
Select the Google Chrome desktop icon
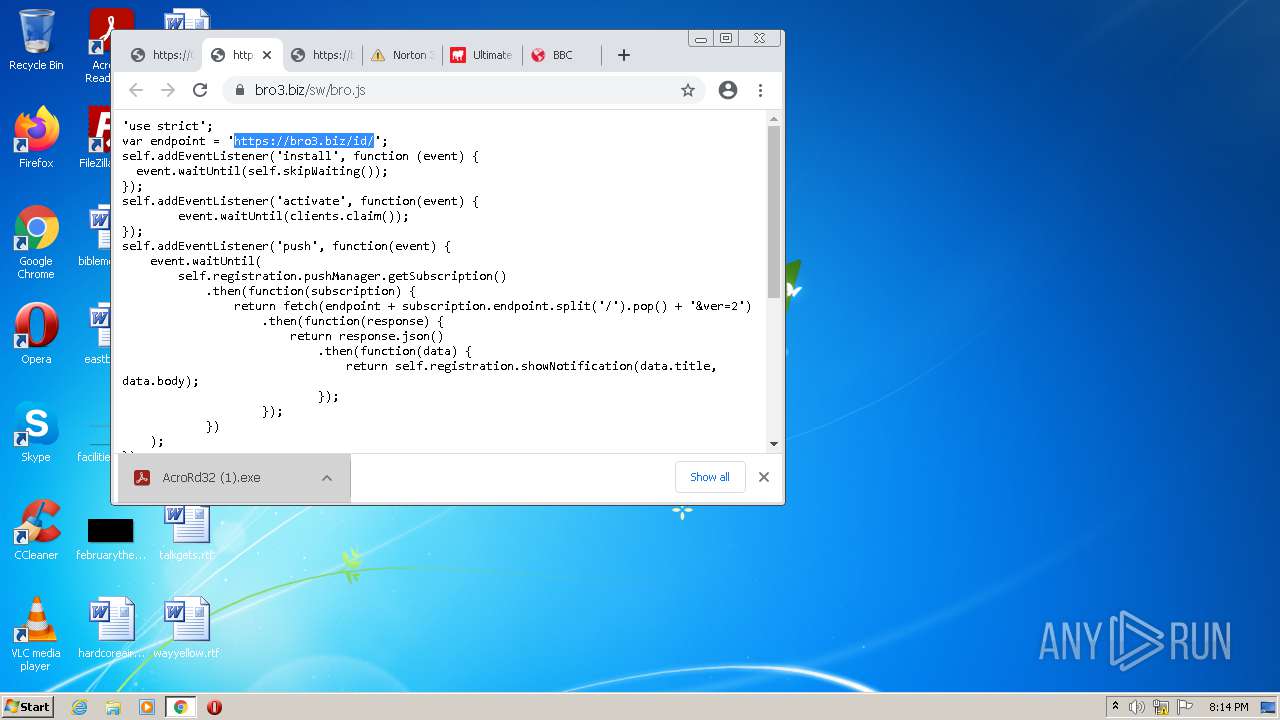pos(36,243)
